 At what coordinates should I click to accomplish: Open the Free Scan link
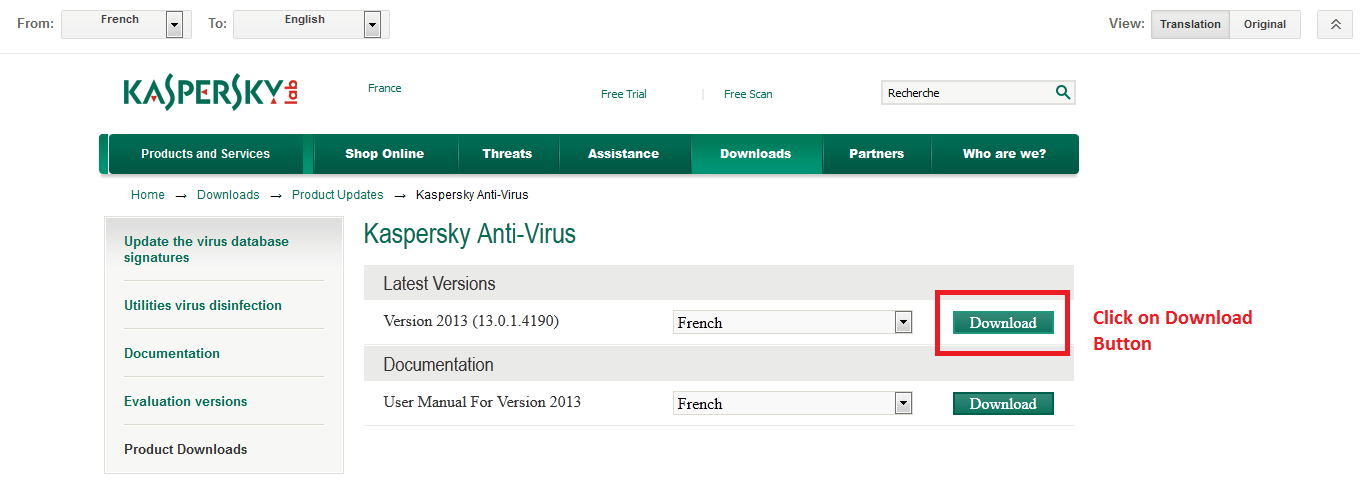[748, 94]
